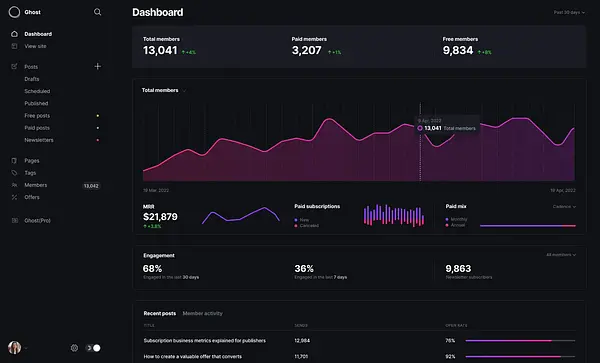Expand the Past 30 days dropdown

[569, 12]
